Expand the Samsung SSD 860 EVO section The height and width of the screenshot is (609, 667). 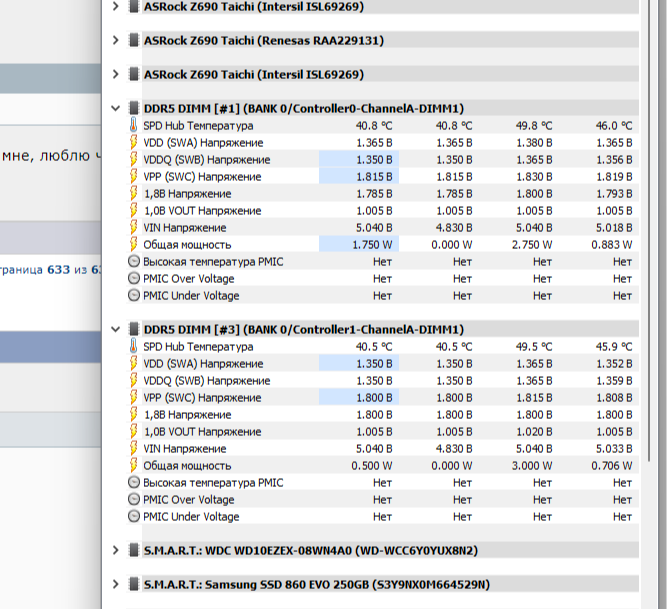pos(116,584)
